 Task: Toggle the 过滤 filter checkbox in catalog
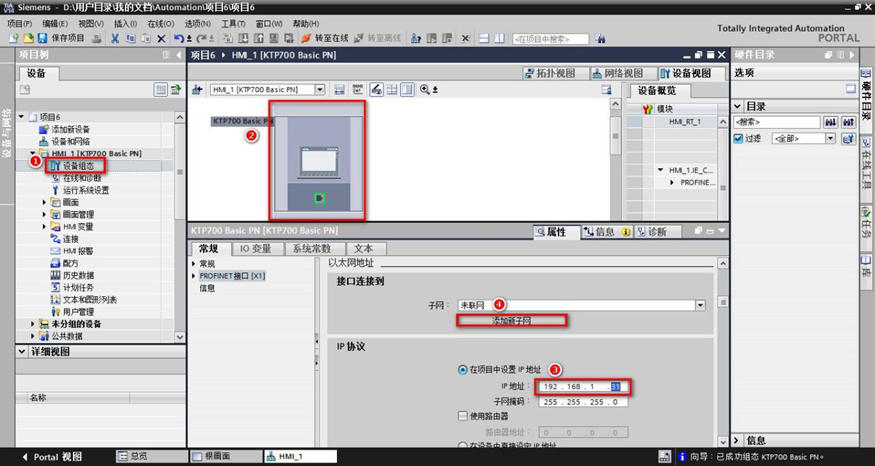coord(738,138)
